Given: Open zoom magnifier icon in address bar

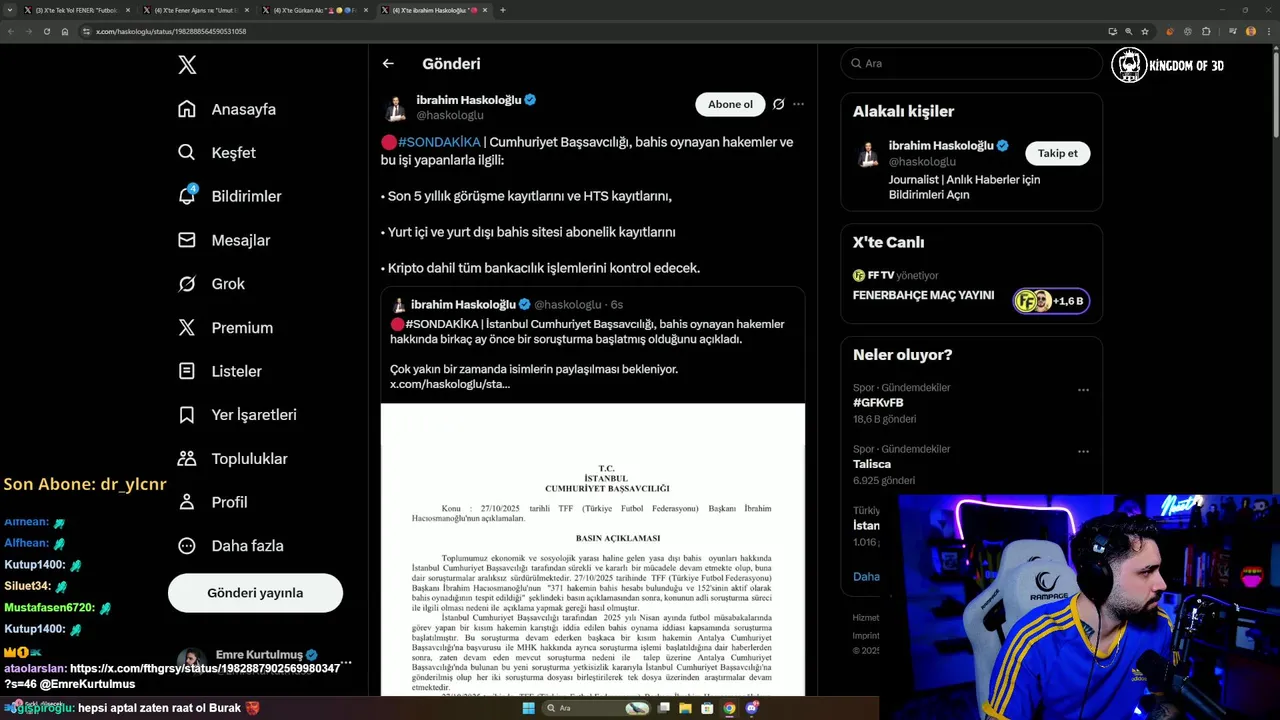Looking at the screenshot, I should click(1129, 31).
